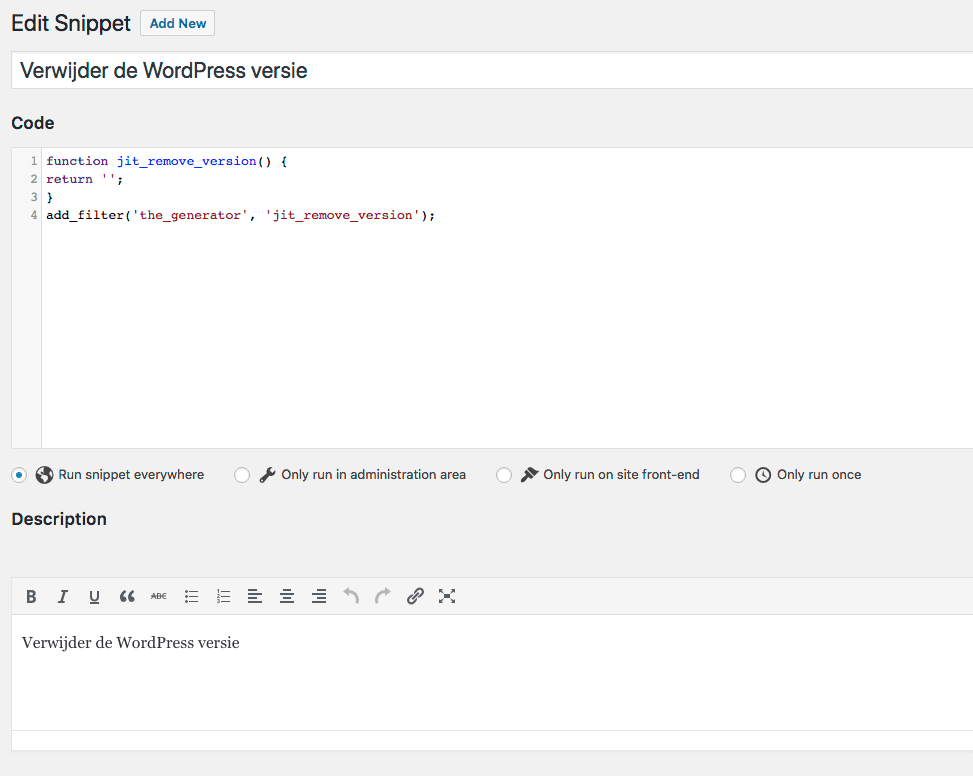The height and width of the screenshot is (776, 973).
Task: Click the snippet title field 'Verwijder de WordPress versie'
Action: click(492, 70)
